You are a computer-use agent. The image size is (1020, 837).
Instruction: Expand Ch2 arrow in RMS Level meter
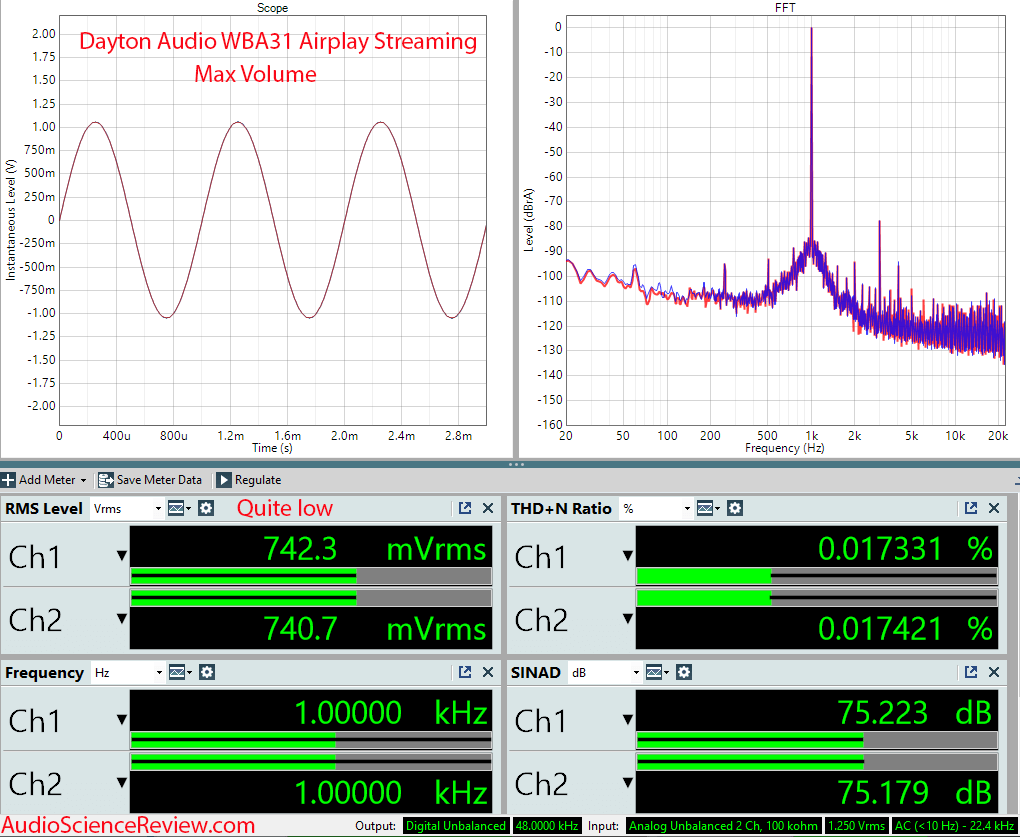tap(122, 618)
